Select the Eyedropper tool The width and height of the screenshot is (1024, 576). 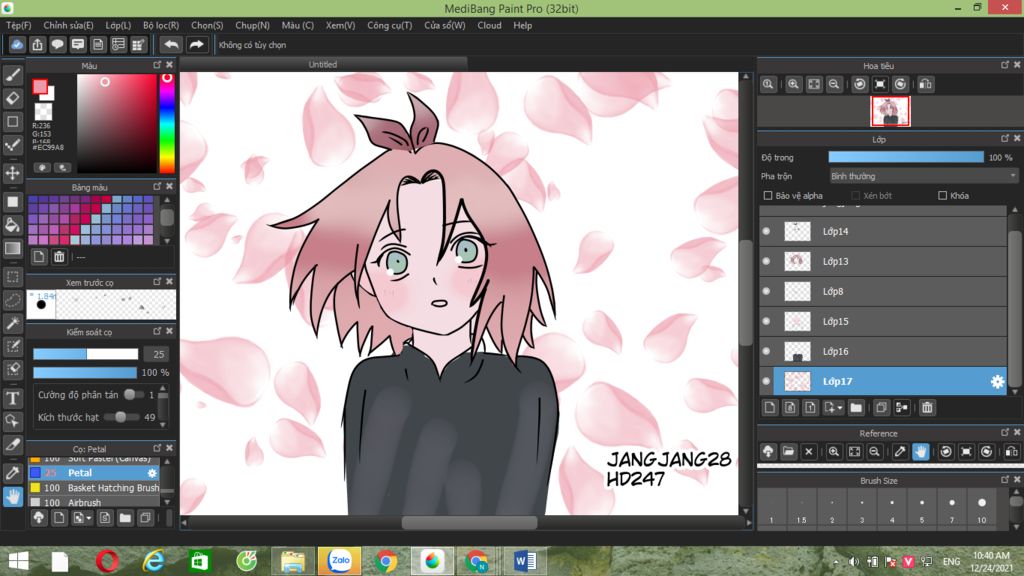12,473
